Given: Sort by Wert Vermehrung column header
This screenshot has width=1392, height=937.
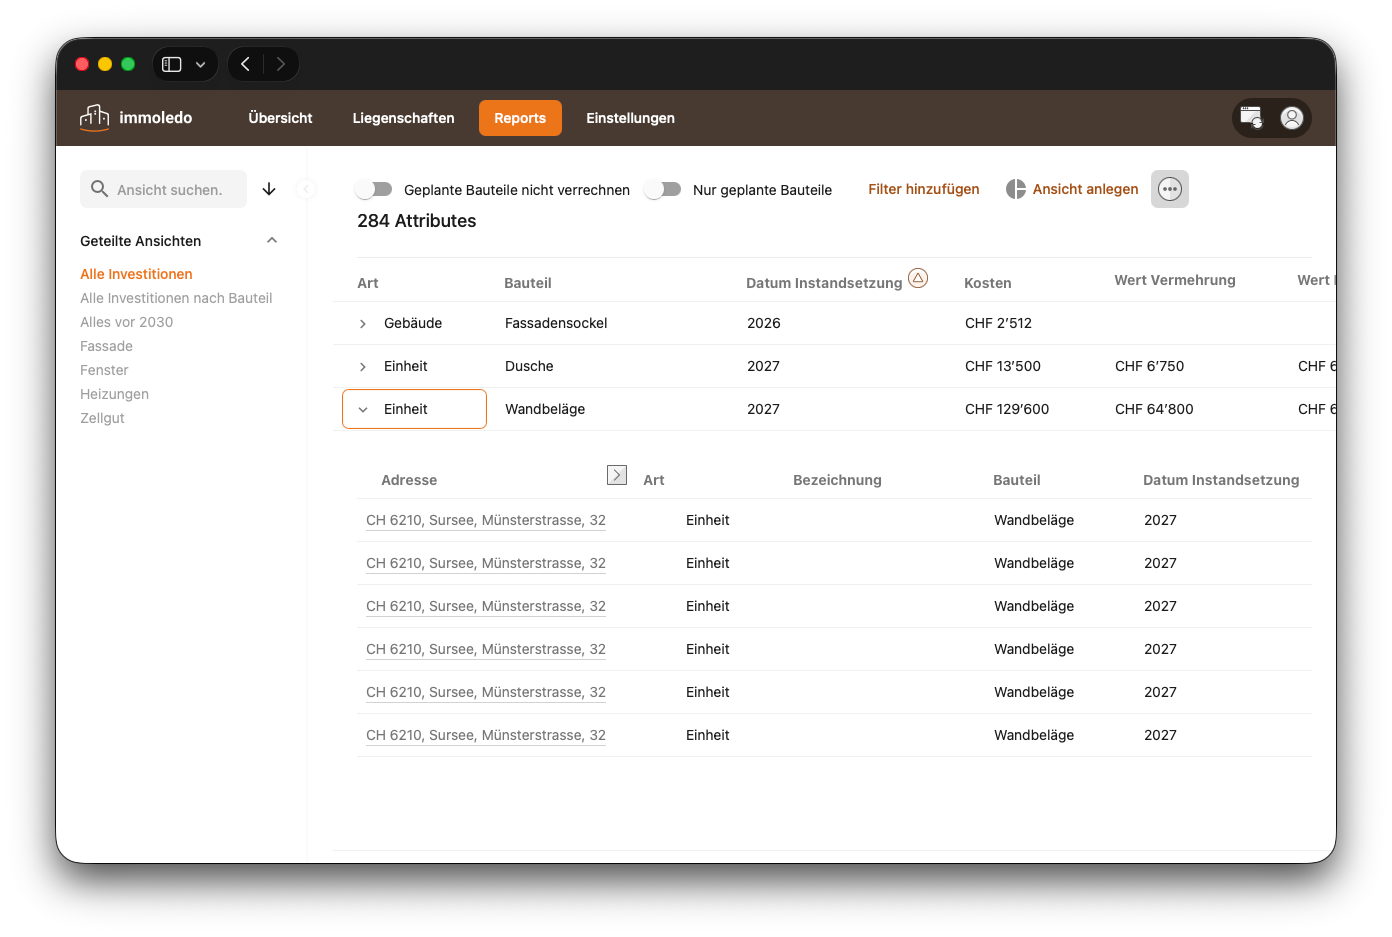Looking at the screenshot, I should click(x=1175, y=280).
